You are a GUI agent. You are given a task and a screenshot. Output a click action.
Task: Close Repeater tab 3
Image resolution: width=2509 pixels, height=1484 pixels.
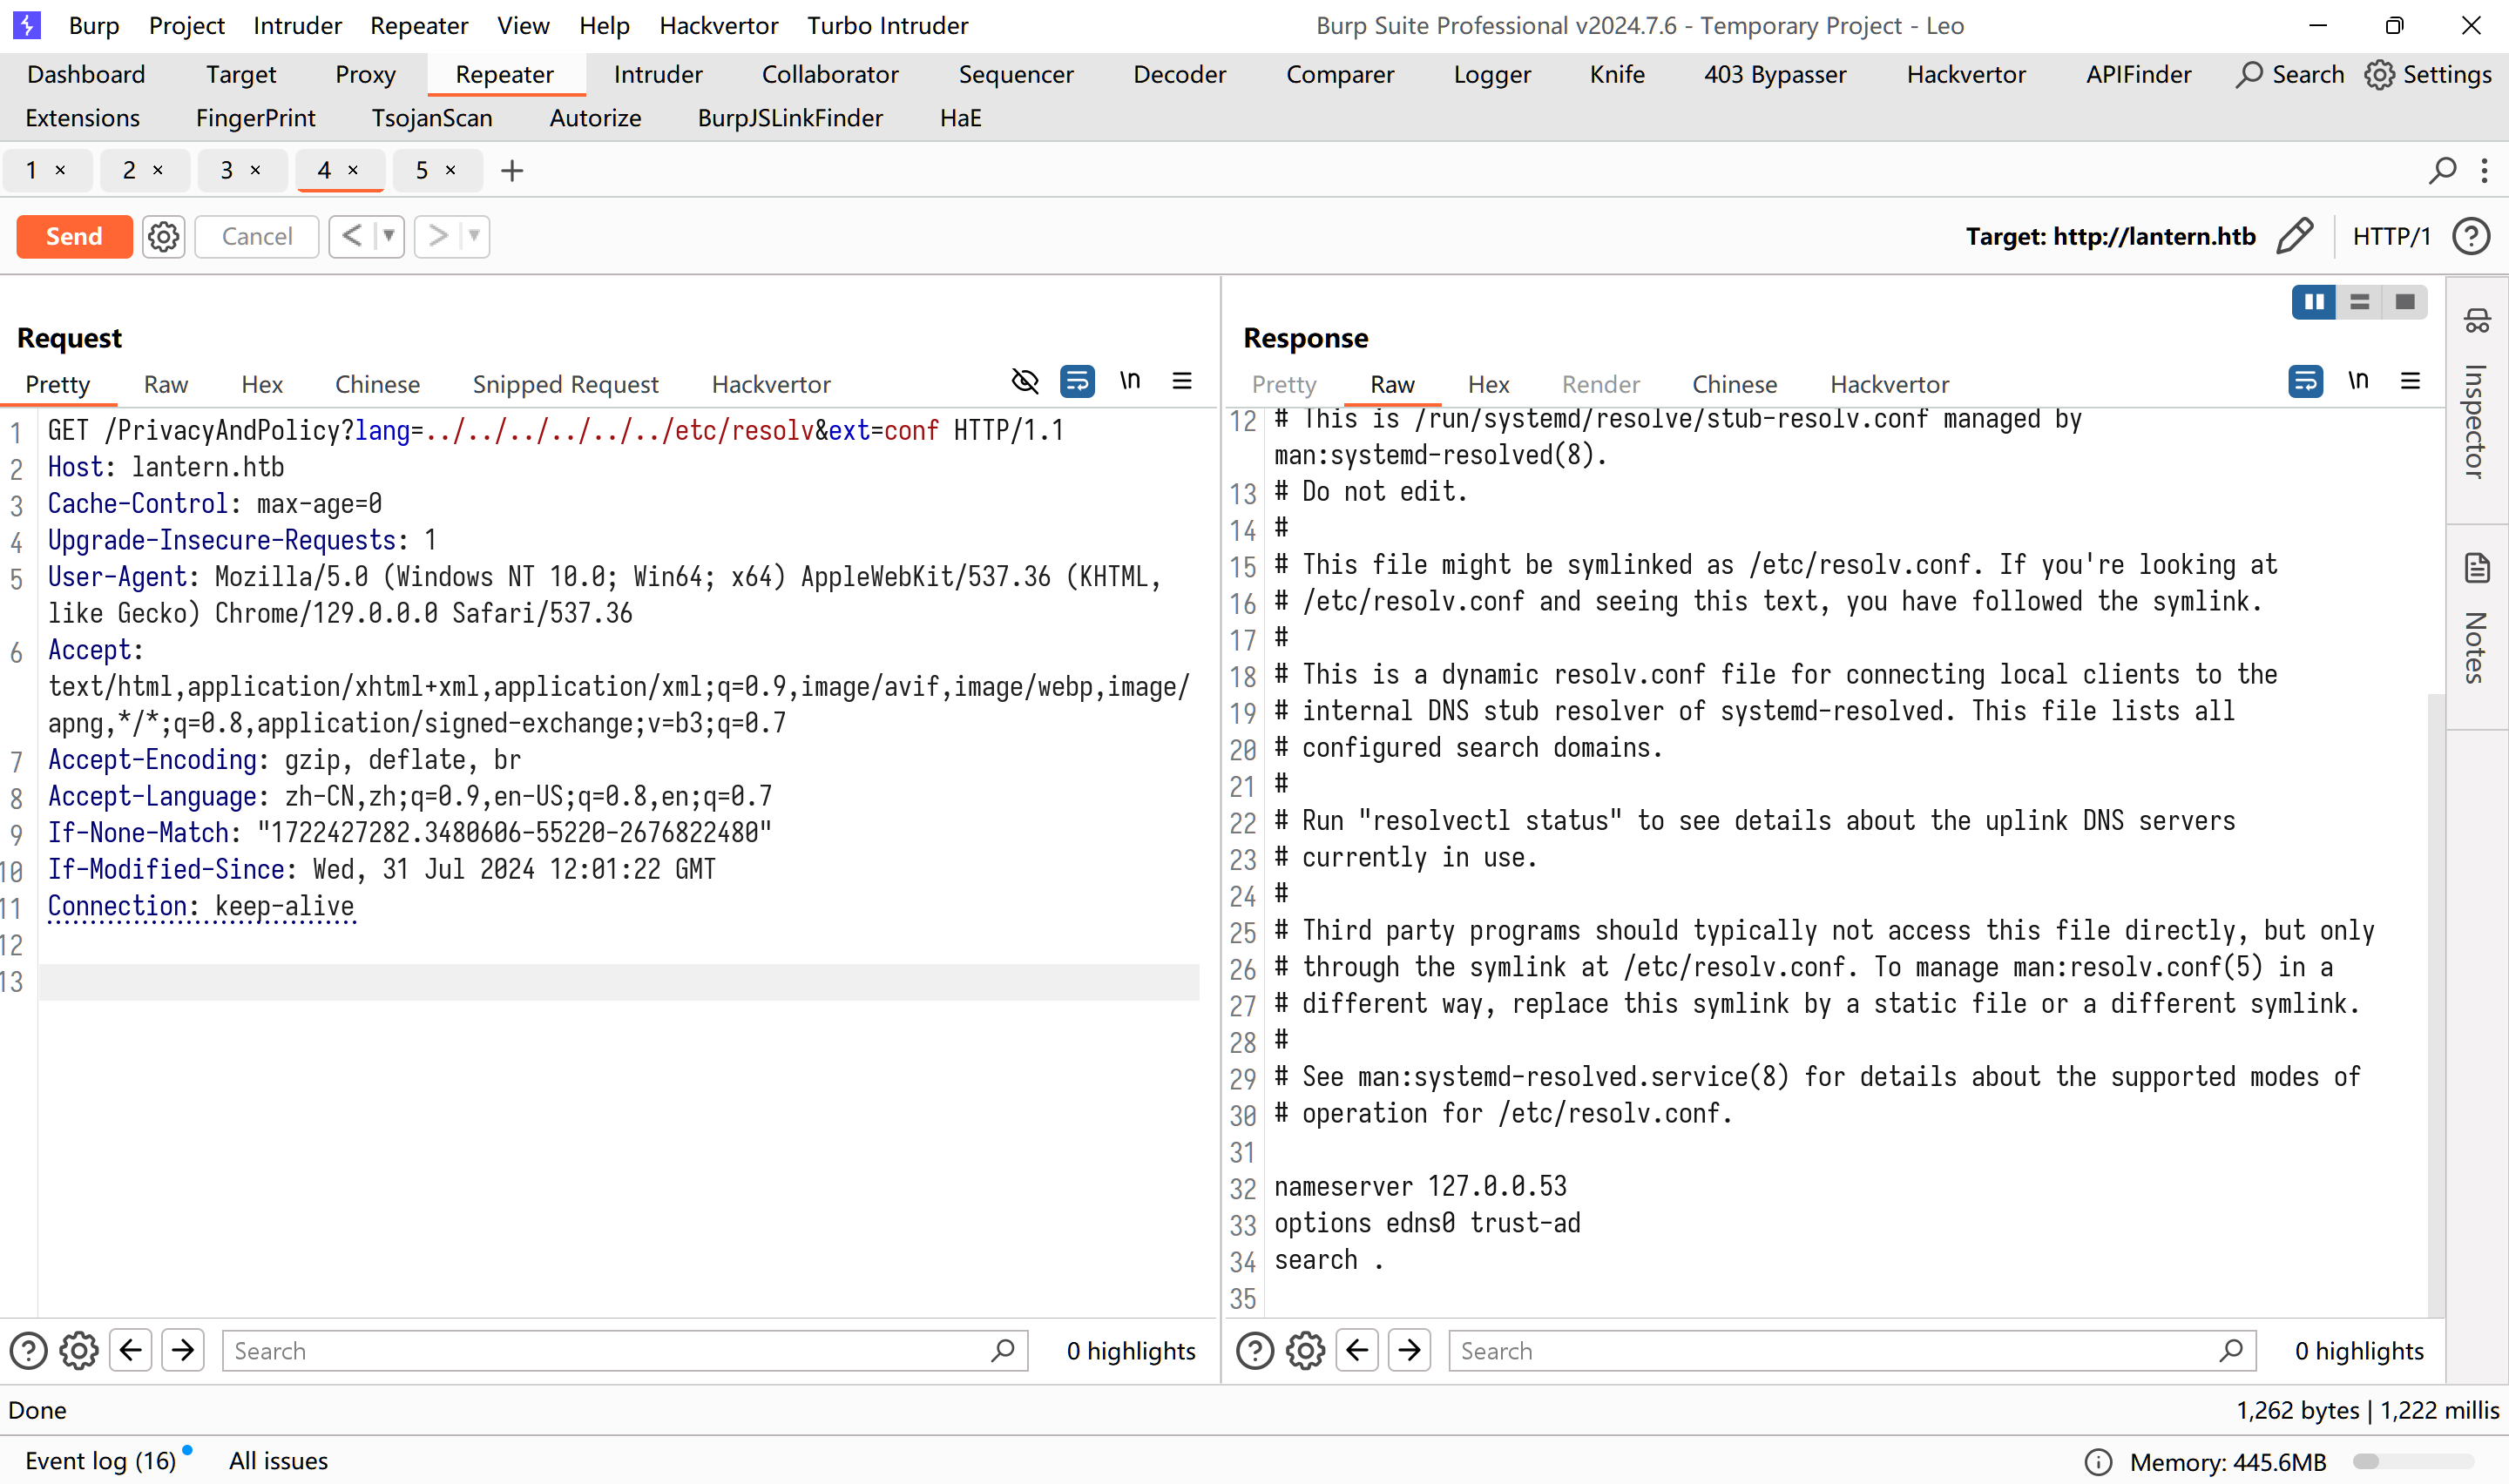click(255, 170)
